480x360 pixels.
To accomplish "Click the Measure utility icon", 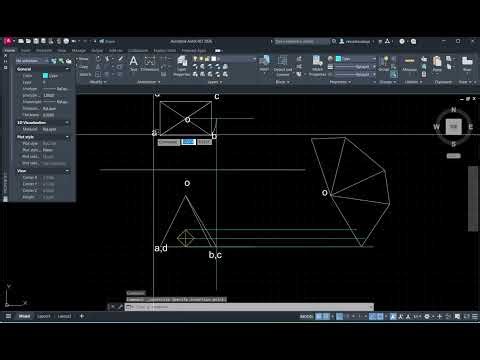I will (409, 63).
